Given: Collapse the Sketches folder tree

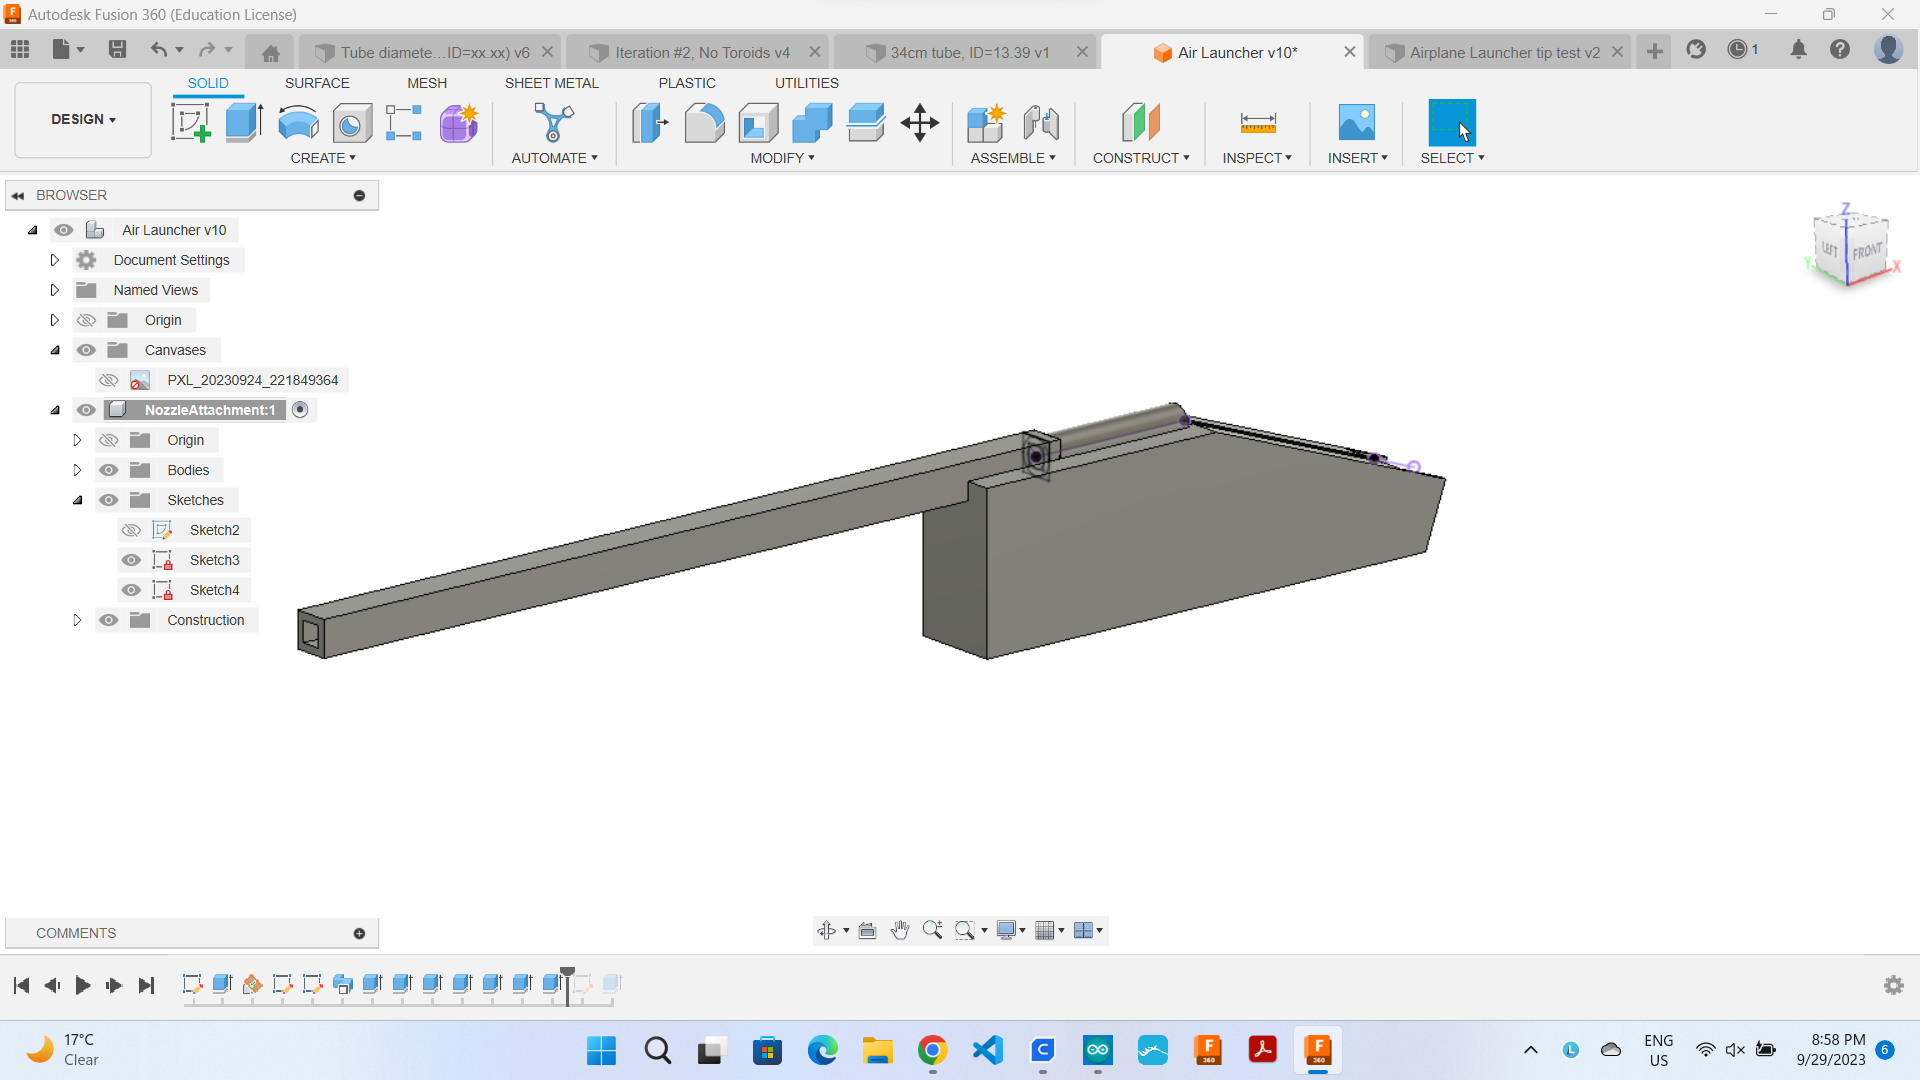Looking at the screenshot, I should tap(77, 500).
